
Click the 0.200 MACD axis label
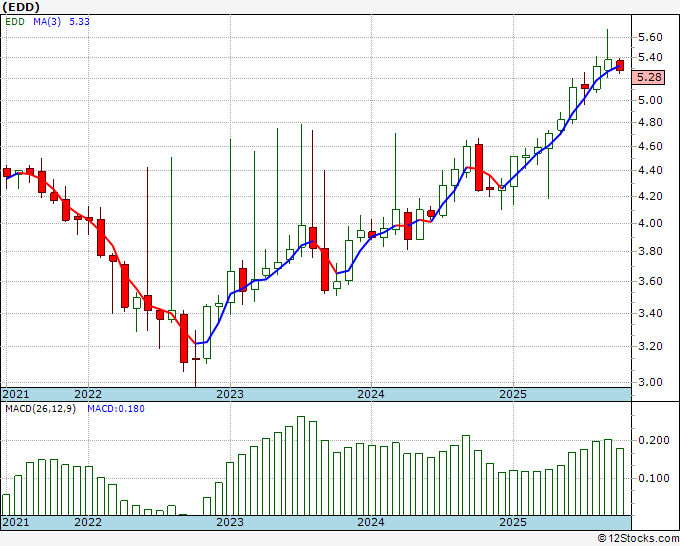[x=652, y=440]
